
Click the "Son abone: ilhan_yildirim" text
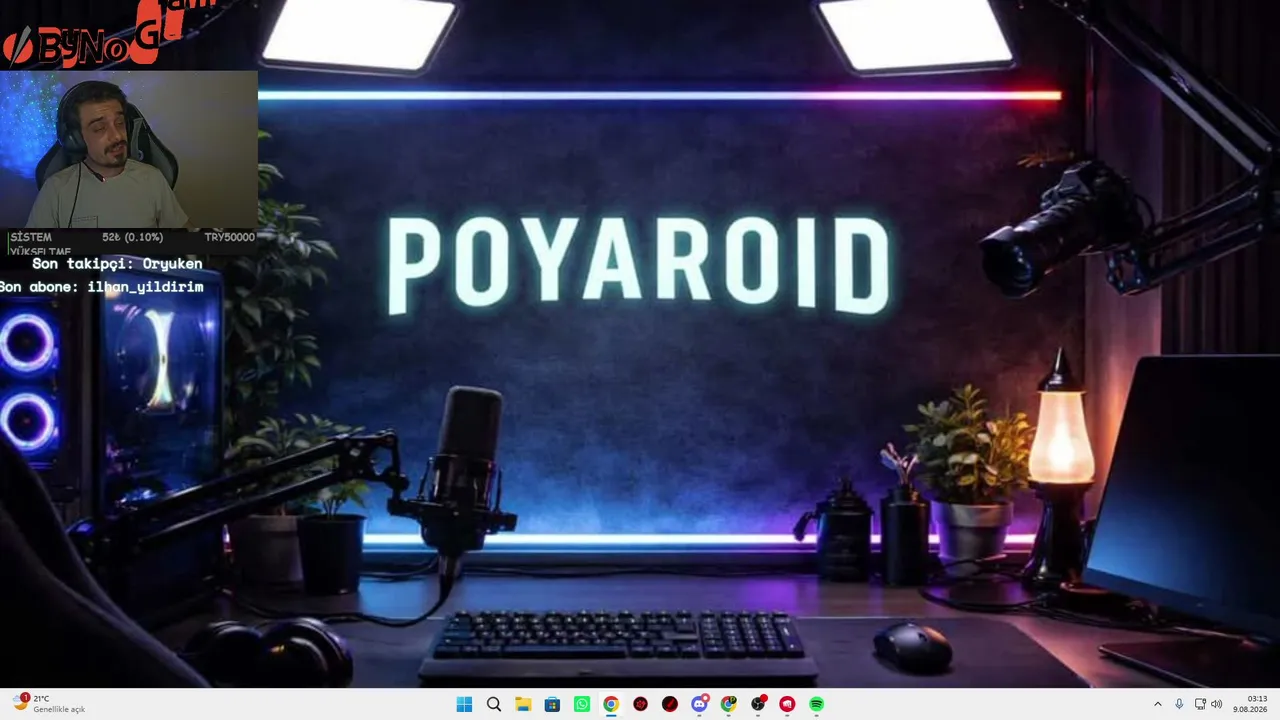101,287
